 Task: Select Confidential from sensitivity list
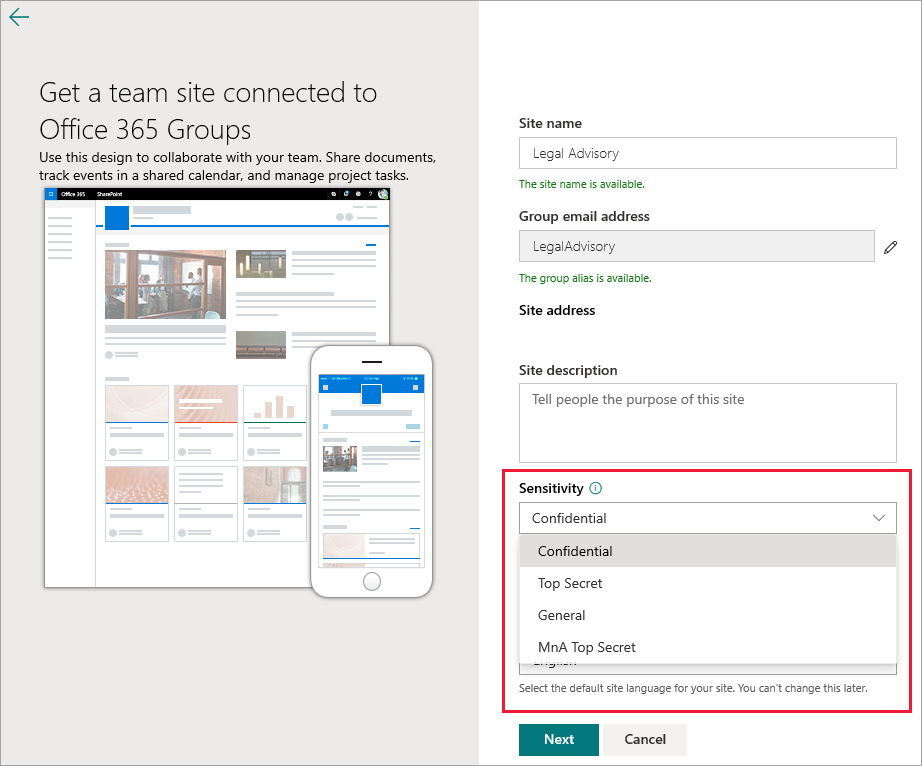(707, 551)
